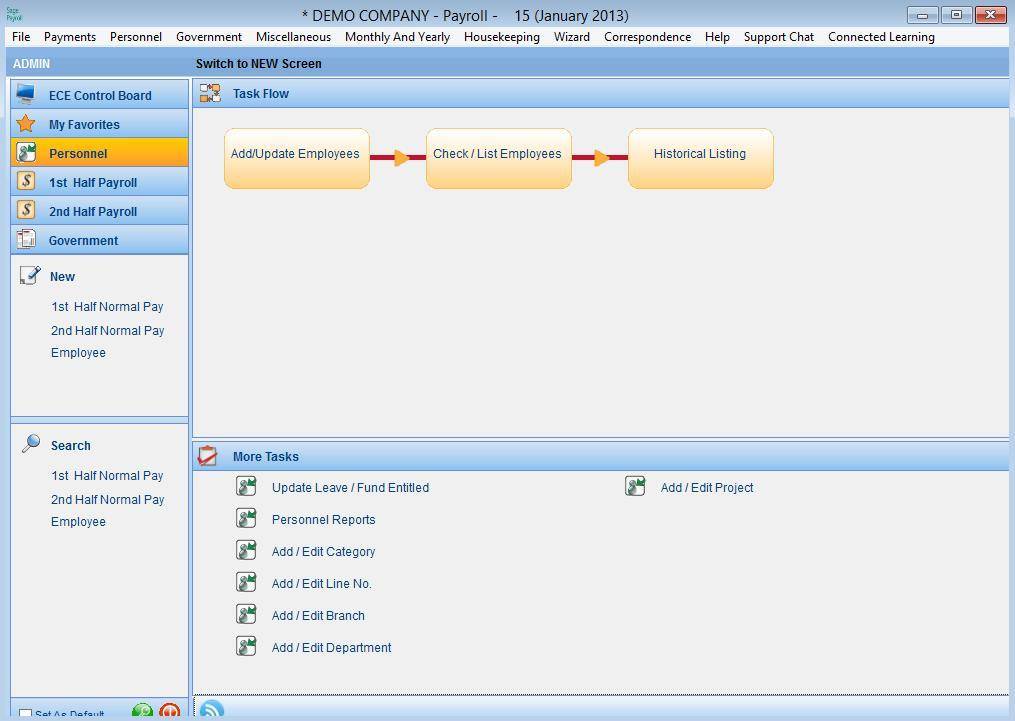Click the 1st Half Payroll dollar icon

[28, 182]
